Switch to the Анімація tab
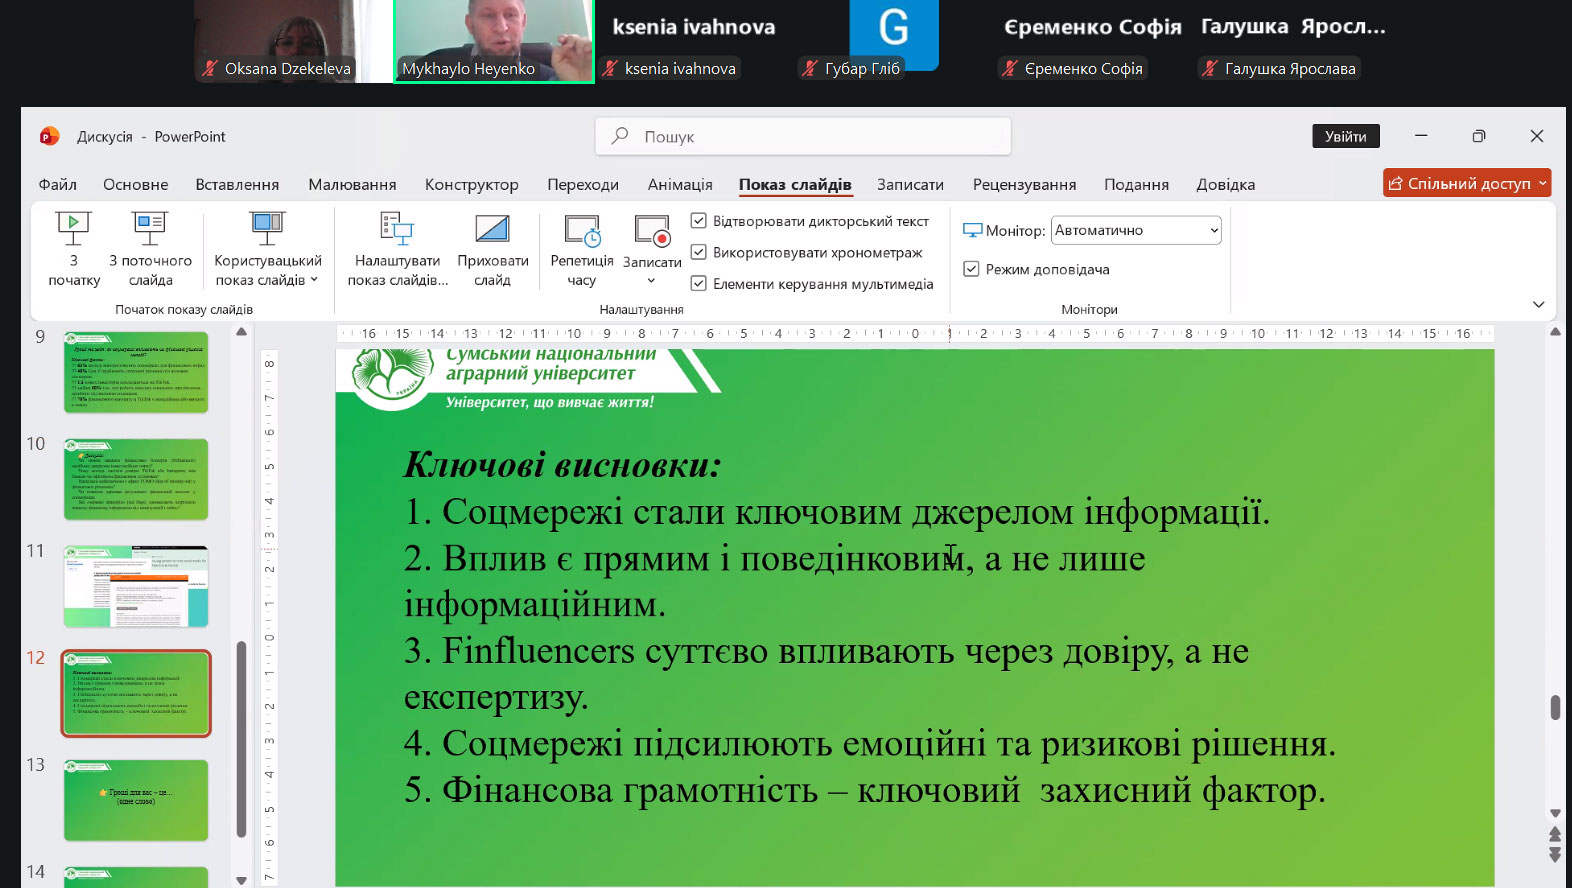 (680, 185)
